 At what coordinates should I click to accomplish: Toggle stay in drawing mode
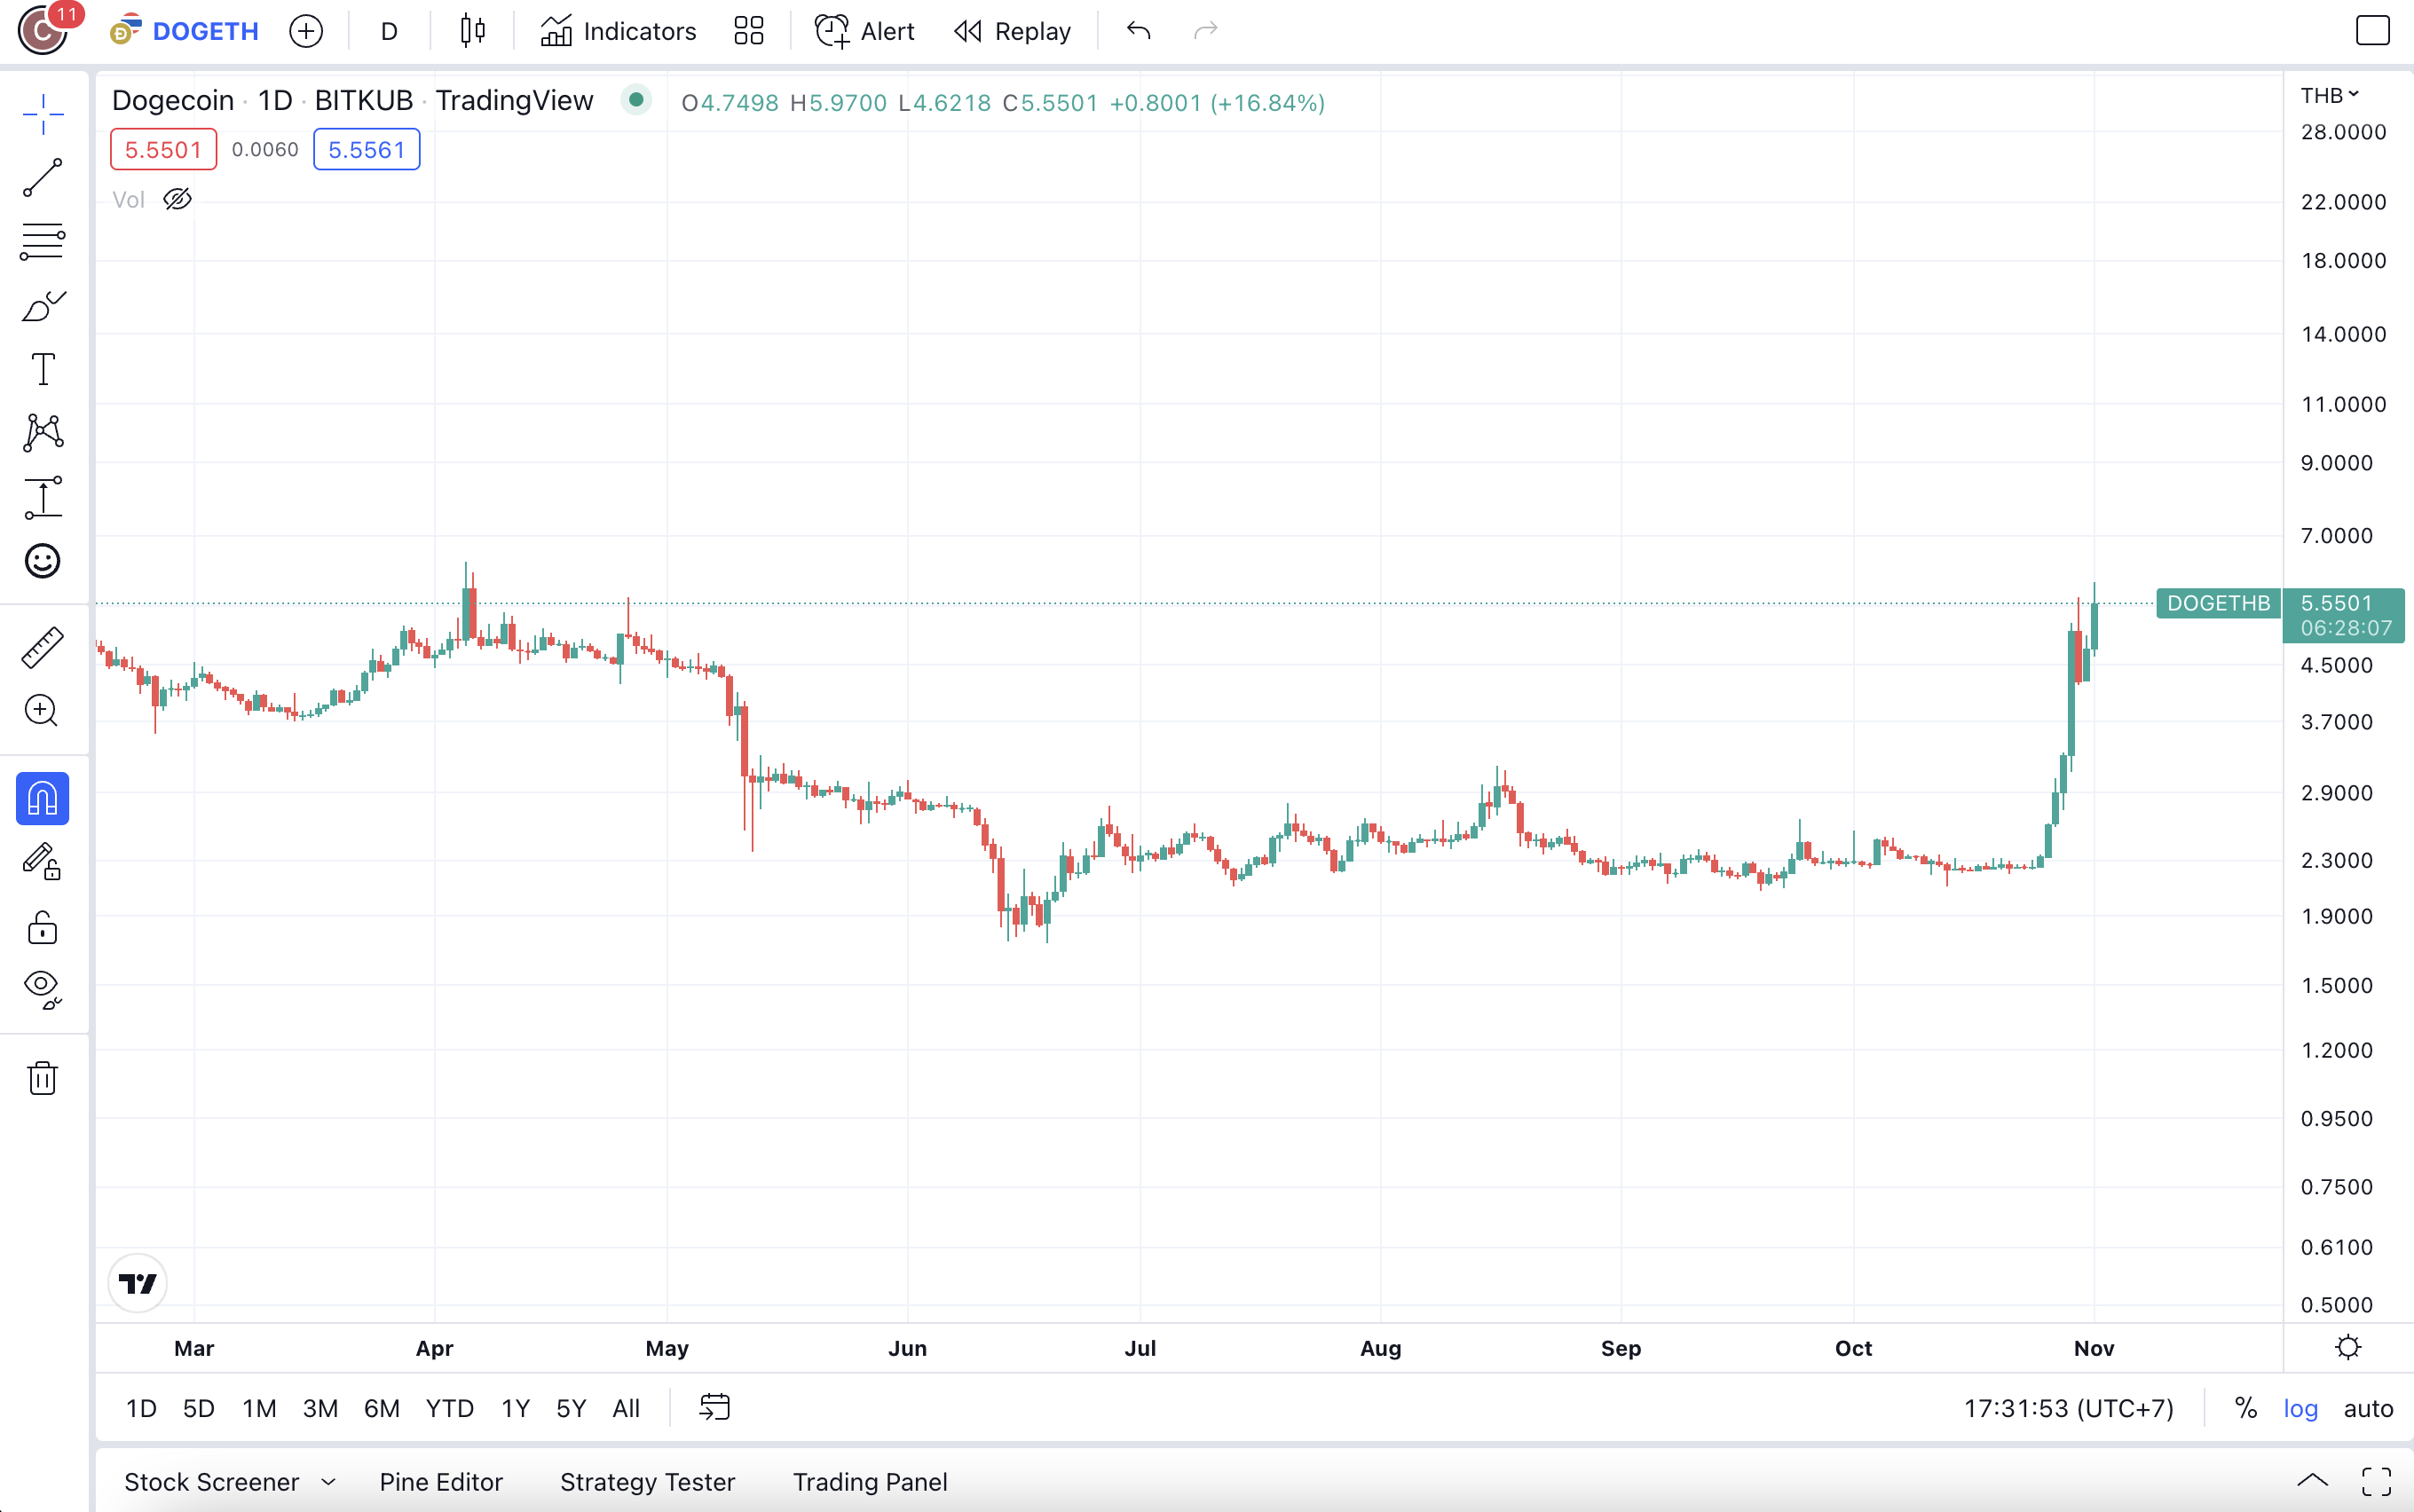pos(43,862)
